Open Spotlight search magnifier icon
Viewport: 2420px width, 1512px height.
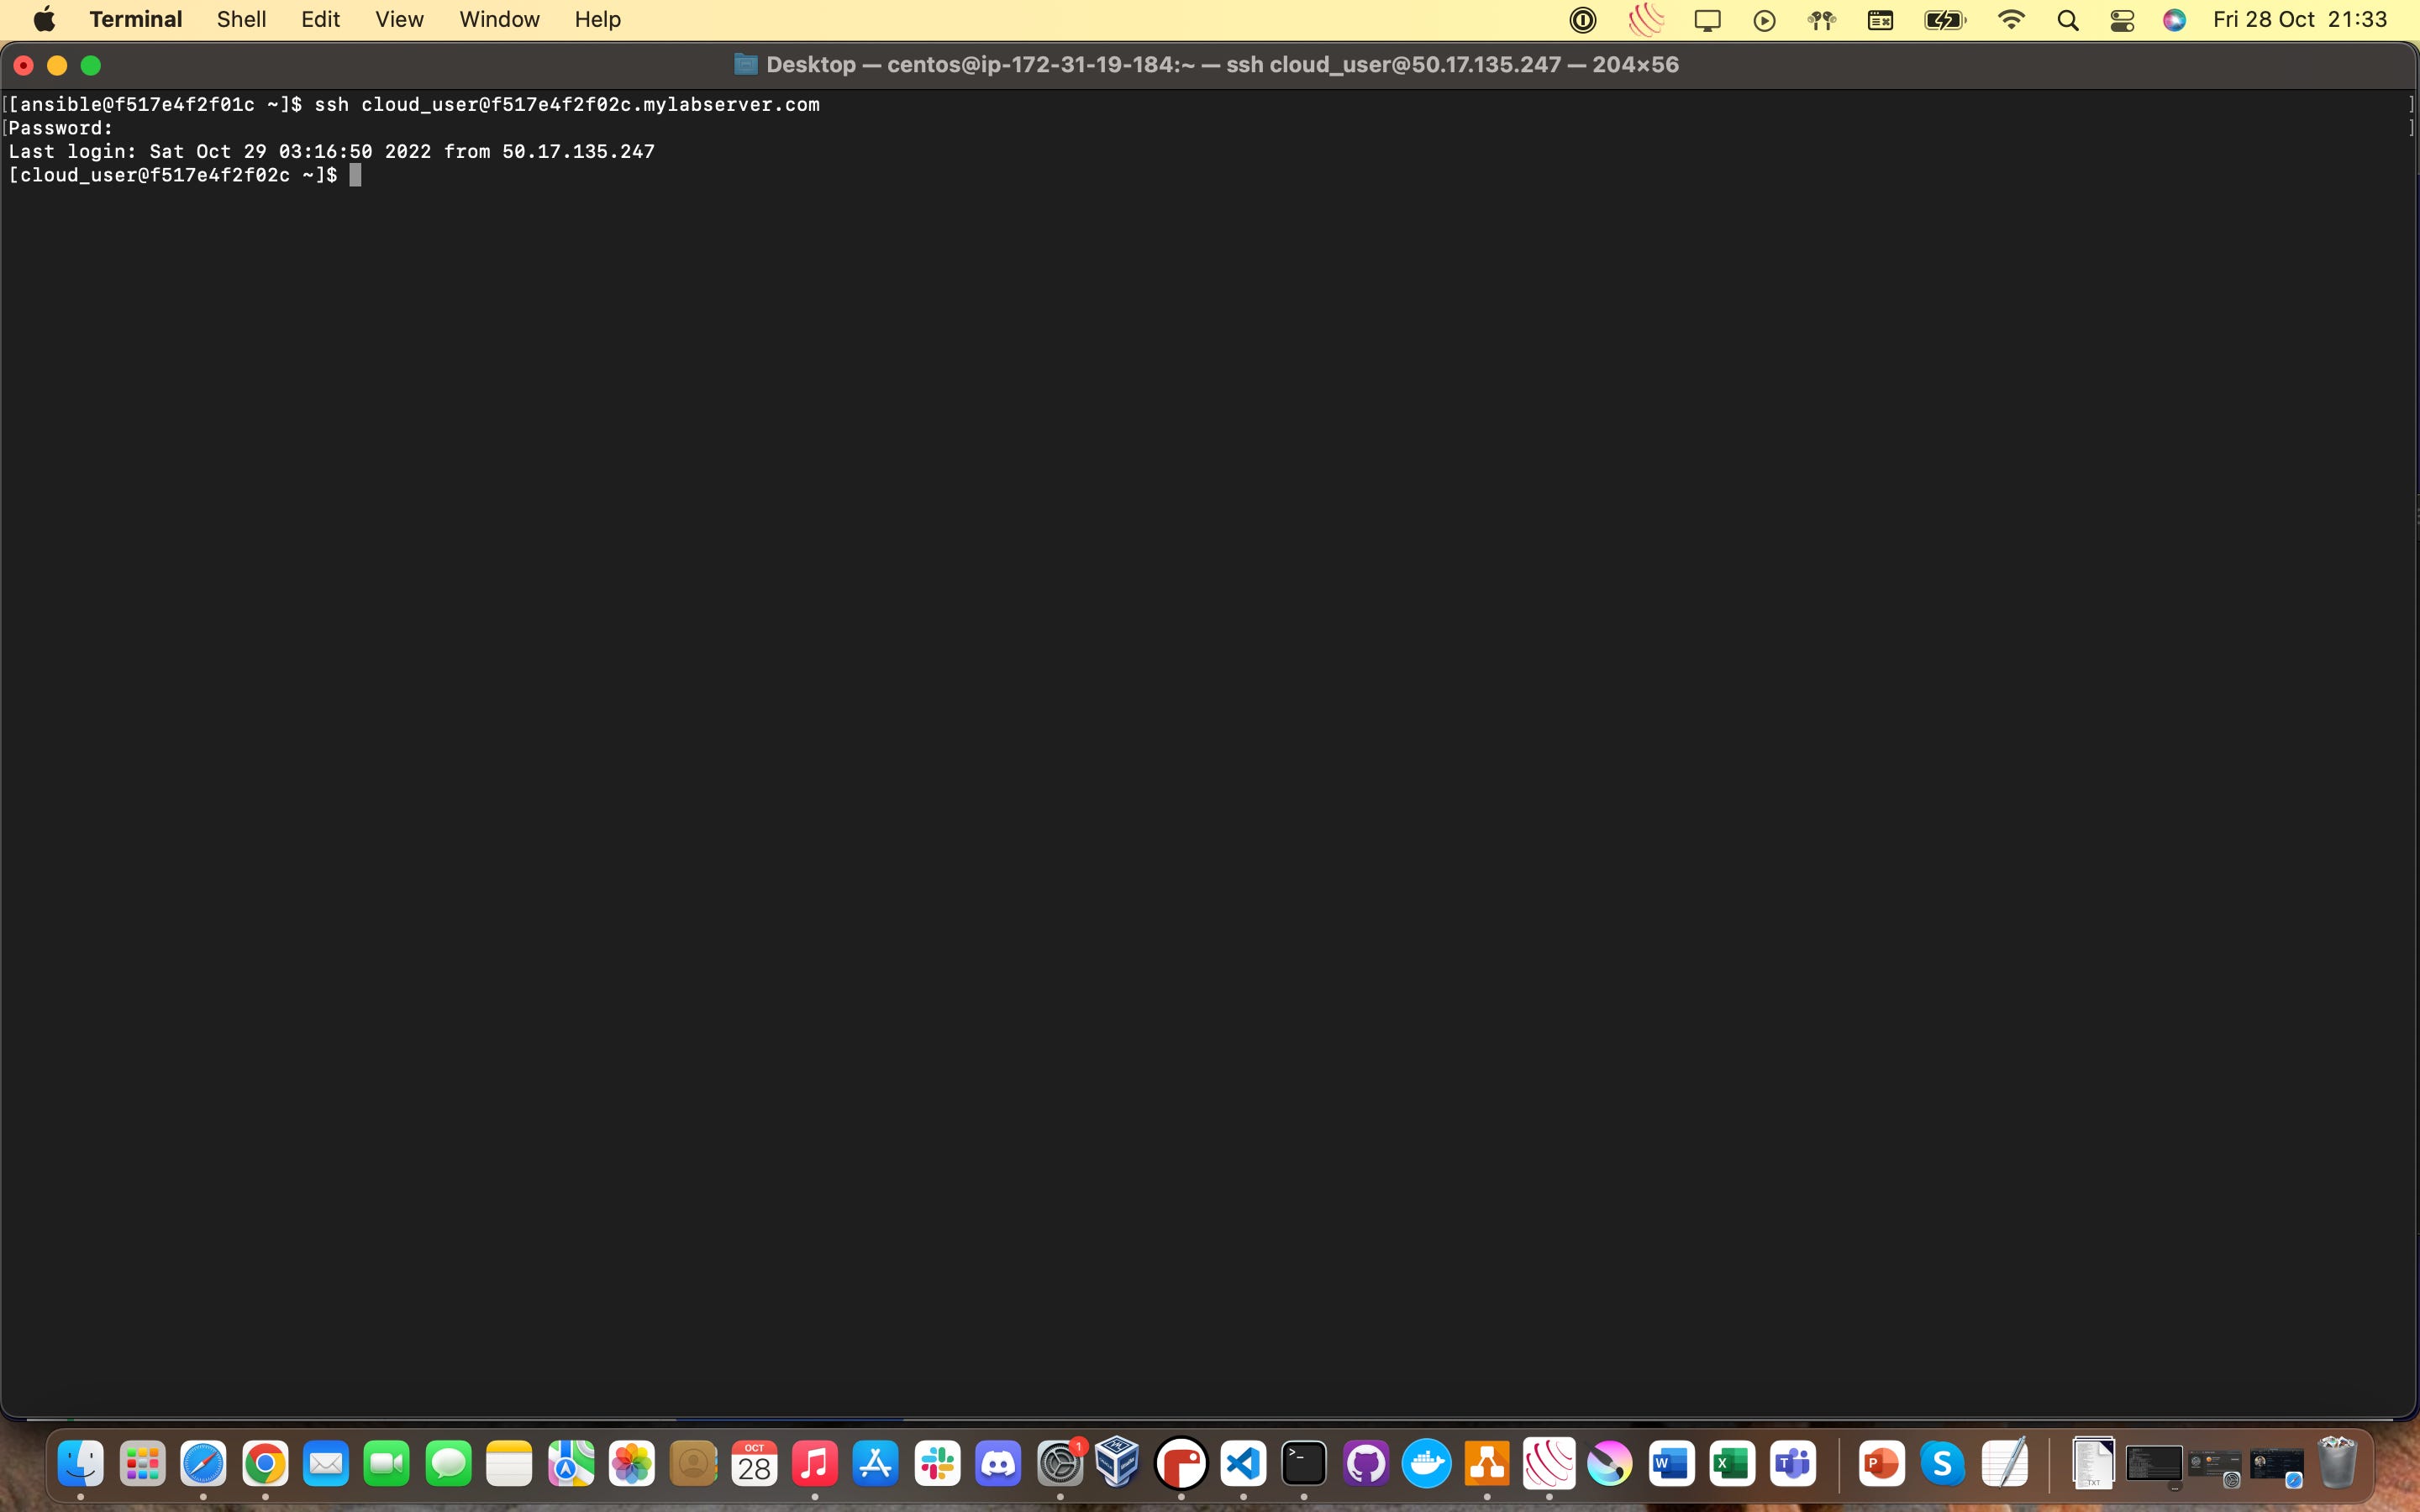click(2068, 20)
